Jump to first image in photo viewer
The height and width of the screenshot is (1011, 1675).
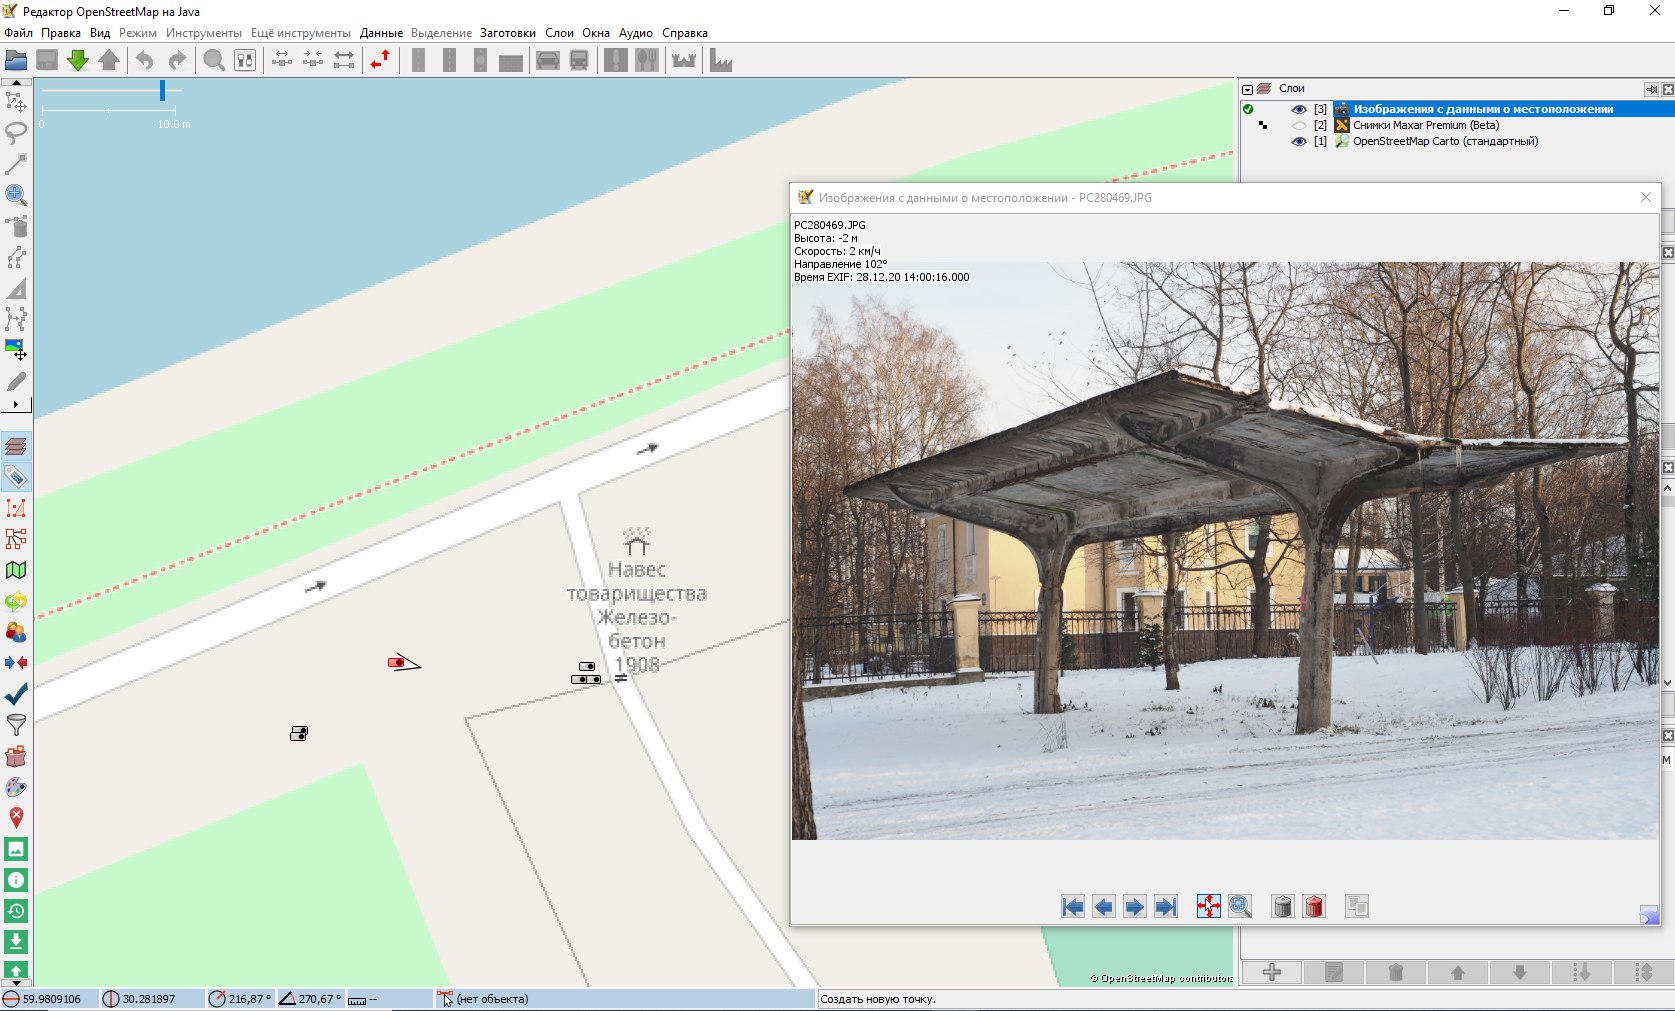click(1072, 907)
